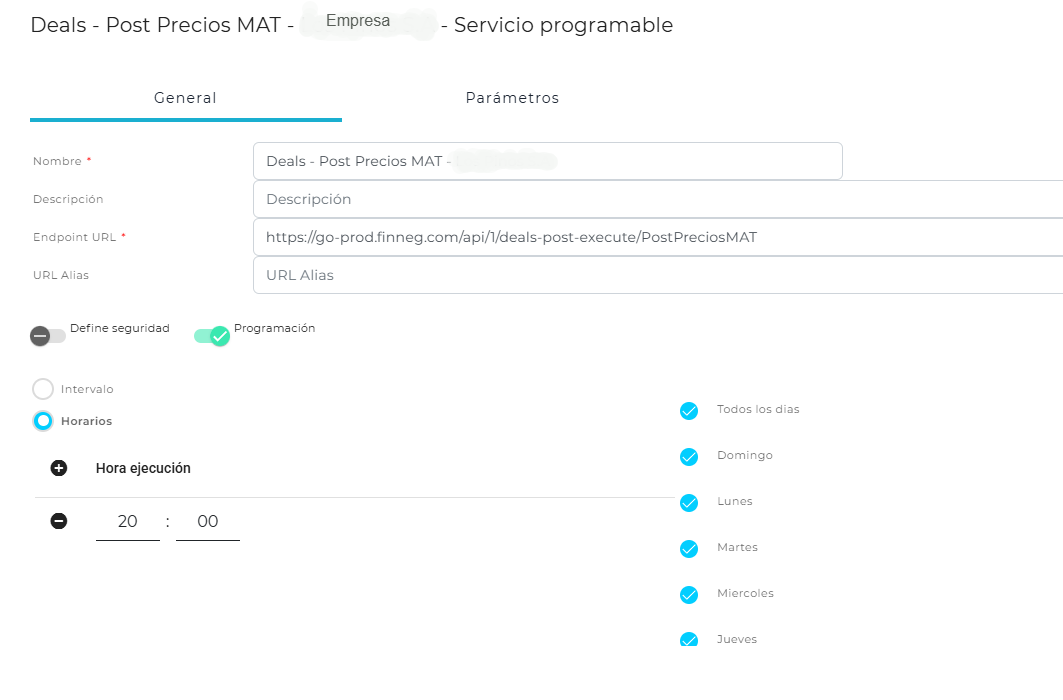Click the Nombre input field
The height and width of the screenshot is (700, 1063).
click(x=547, y=161)
